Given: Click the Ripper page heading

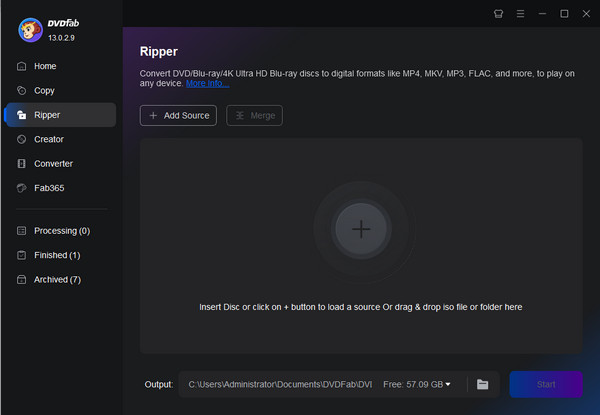Looking at the screenshot, I should point(159,52).
